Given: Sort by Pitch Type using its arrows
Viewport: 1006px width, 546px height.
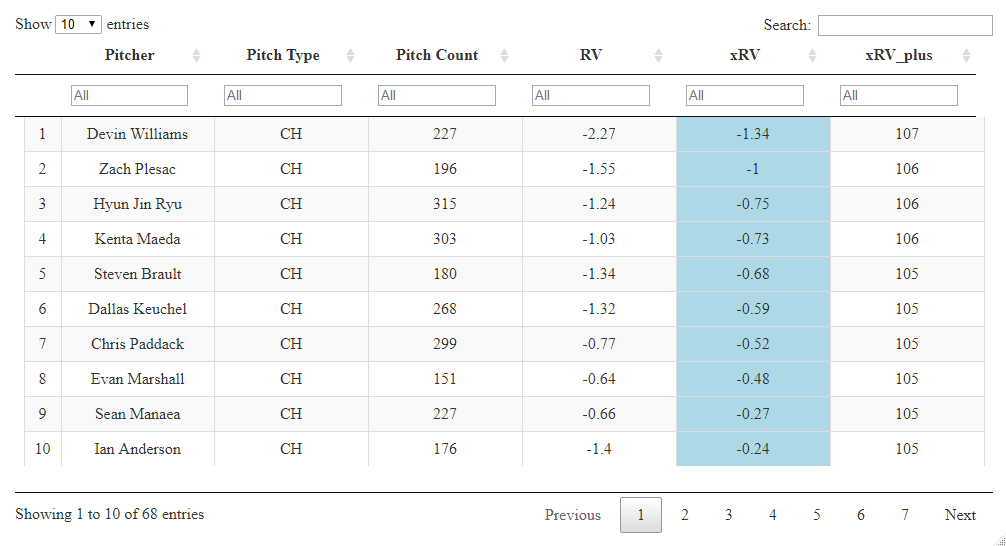Looking at the screenshot, I should (x=350, y=56).
